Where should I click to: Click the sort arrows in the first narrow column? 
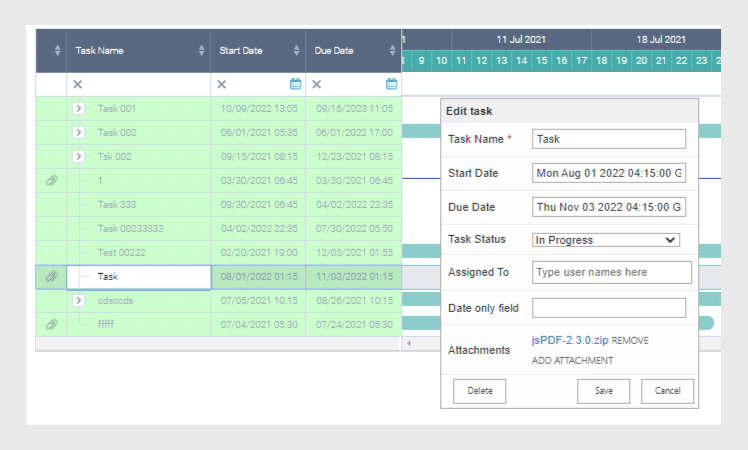[57, 50]
